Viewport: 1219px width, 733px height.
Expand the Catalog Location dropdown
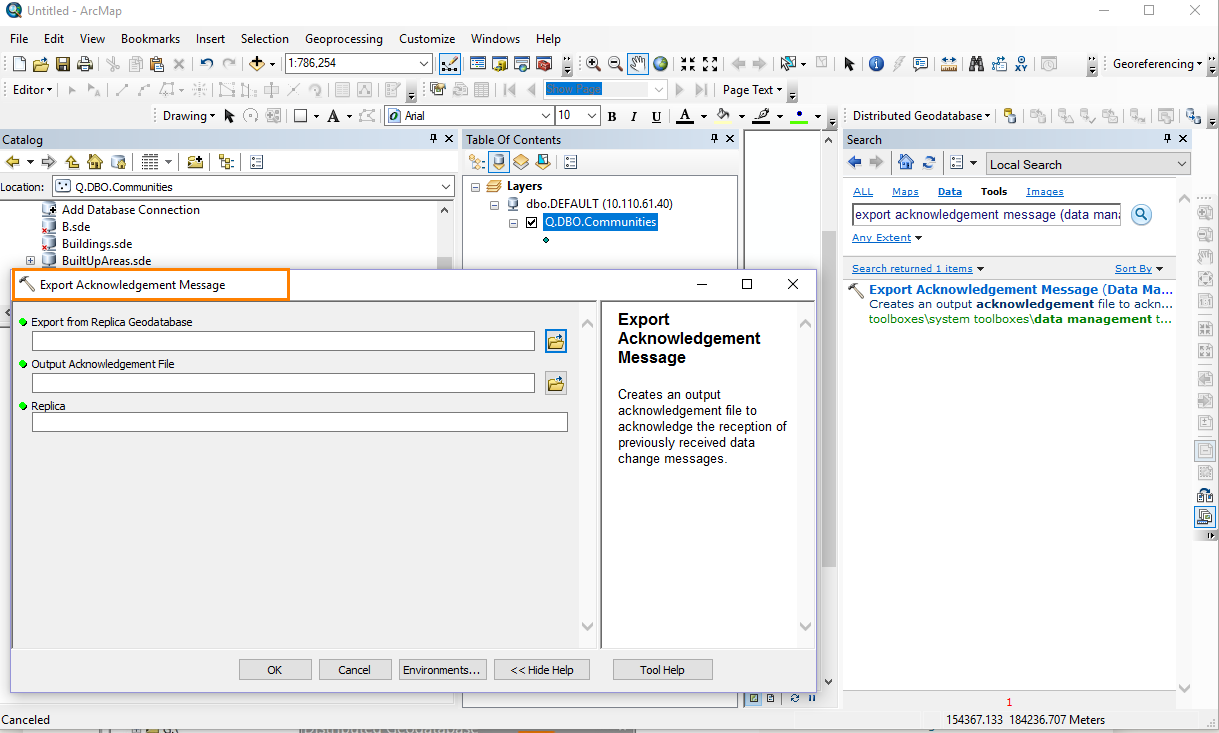[446, 187]
